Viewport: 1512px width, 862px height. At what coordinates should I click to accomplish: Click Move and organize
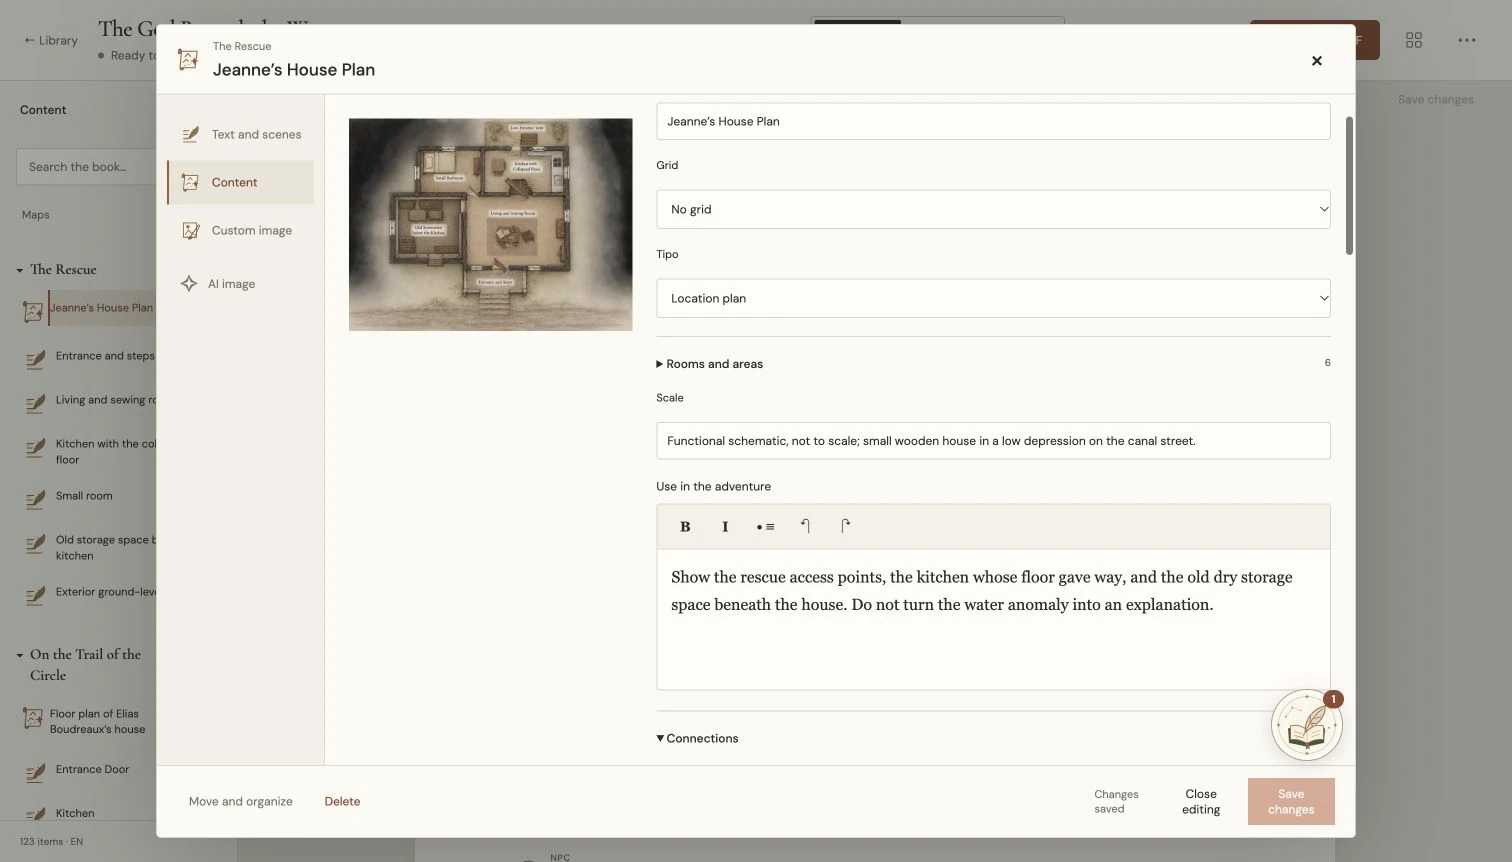241,802
